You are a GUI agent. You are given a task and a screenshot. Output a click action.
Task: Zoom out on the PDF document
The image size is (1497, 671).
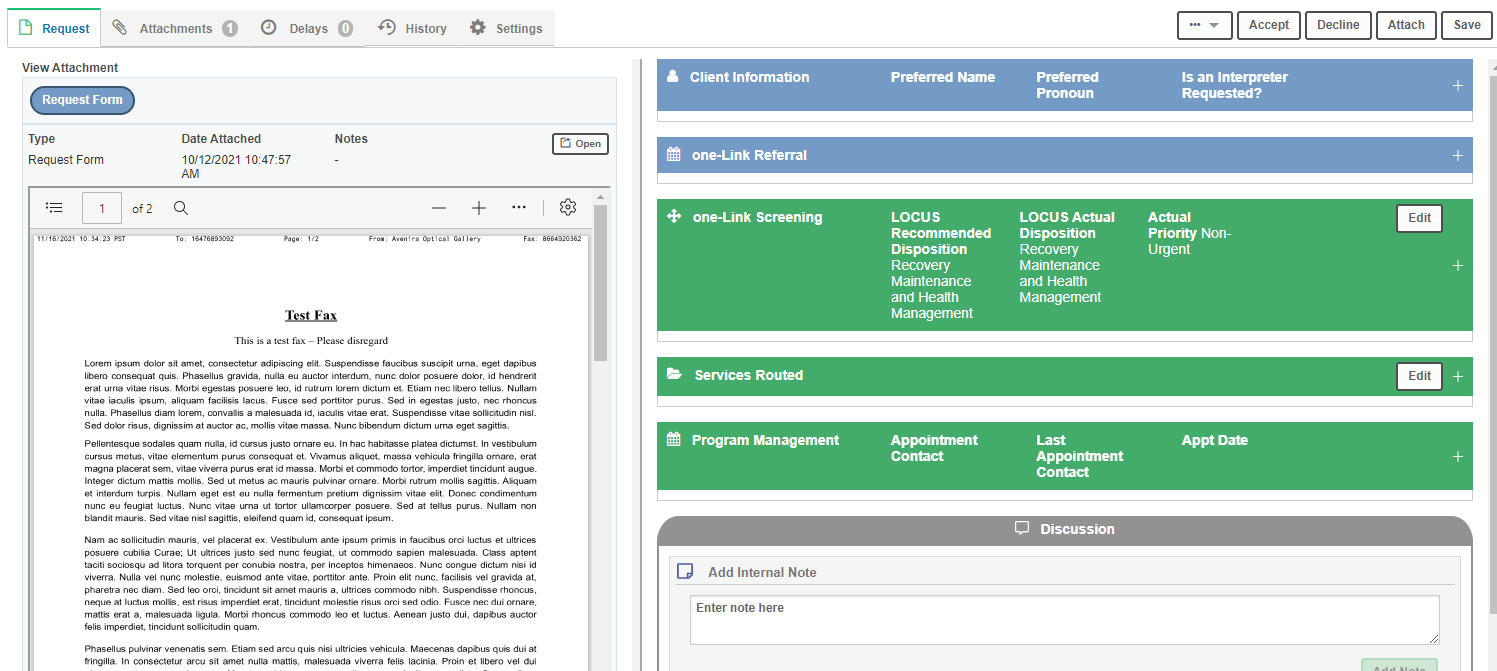coord(439,207)
